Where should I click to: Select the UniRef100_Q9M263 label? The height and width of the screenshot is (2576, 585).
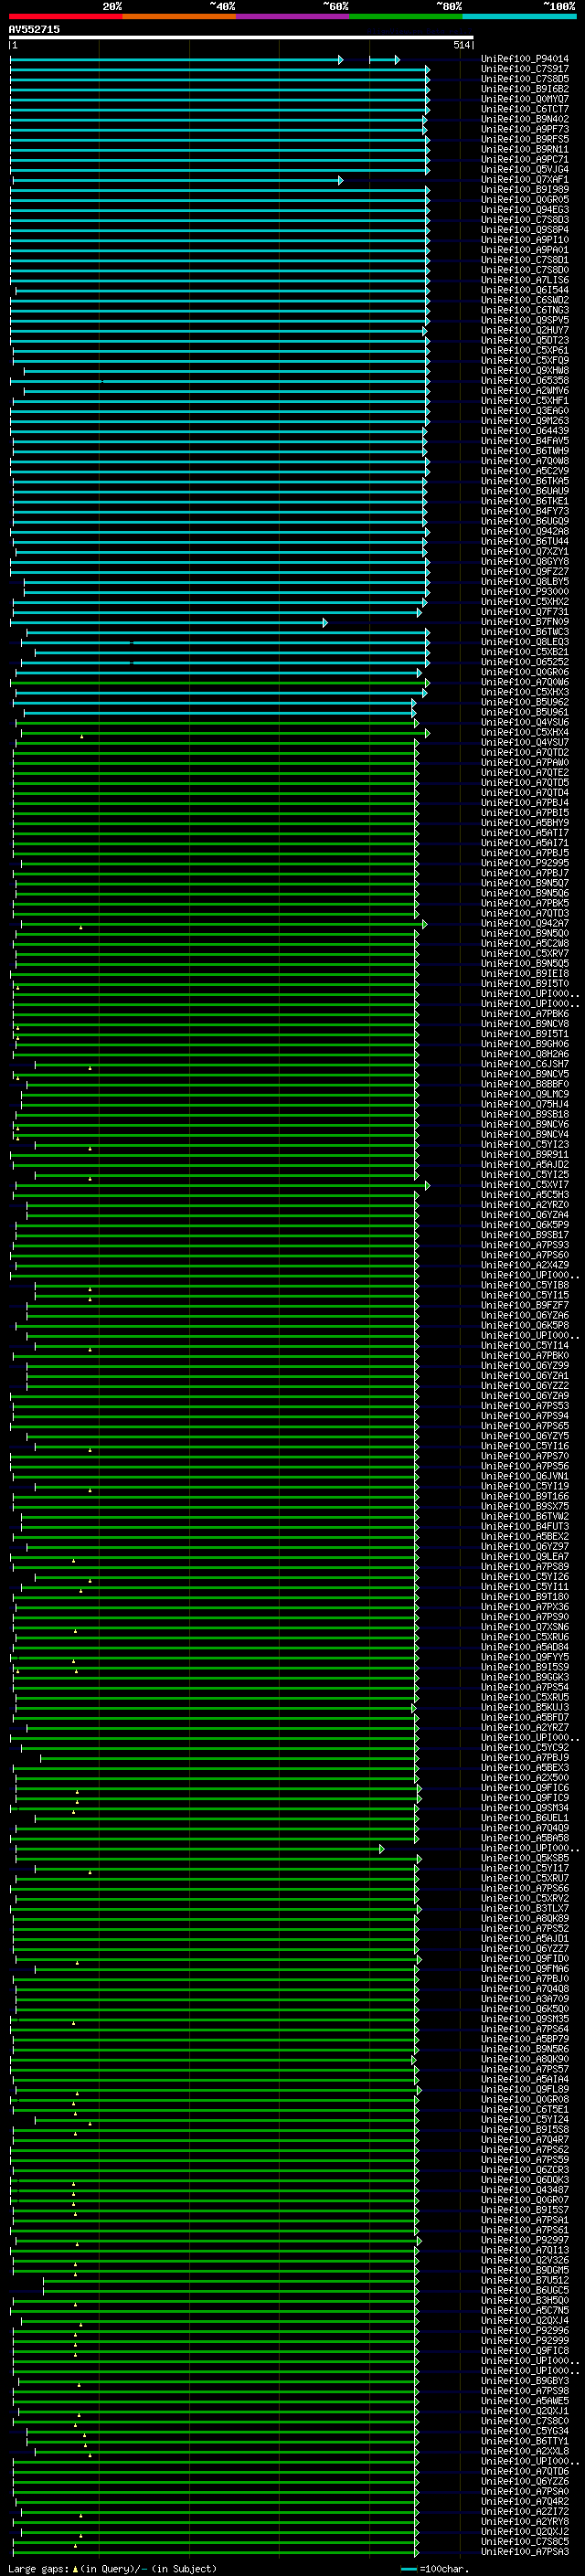coord(525,421)
